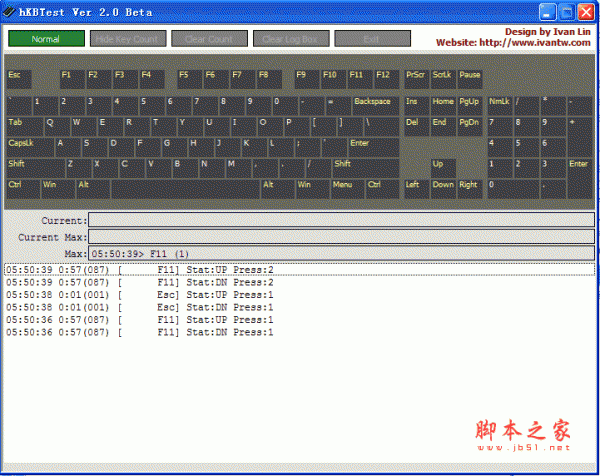Click the right Alt key tile
600x476 pixels.
[278, 189]
